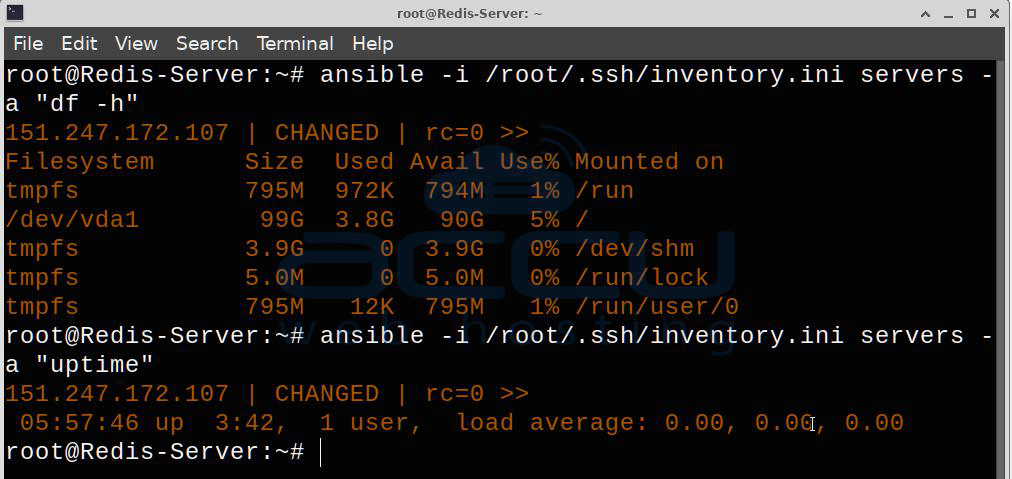Viewport: 1012px width, 479px height.
Task: Click the '/run/user/0' mount point
Action: pyautogui.click(x=657, y=307)
